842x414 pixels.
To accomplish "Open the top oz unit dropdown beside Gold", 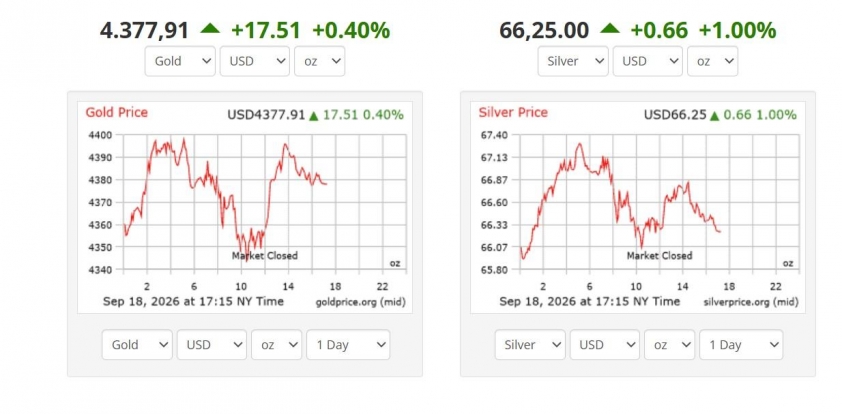I will [320, 61].
